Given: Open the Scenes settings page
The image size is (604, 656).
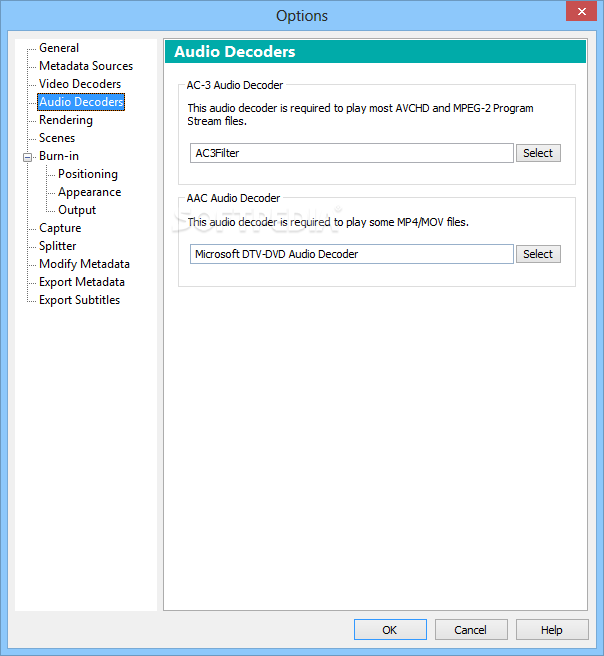Looking at the screenshot, I should click(x=57, y=138).
